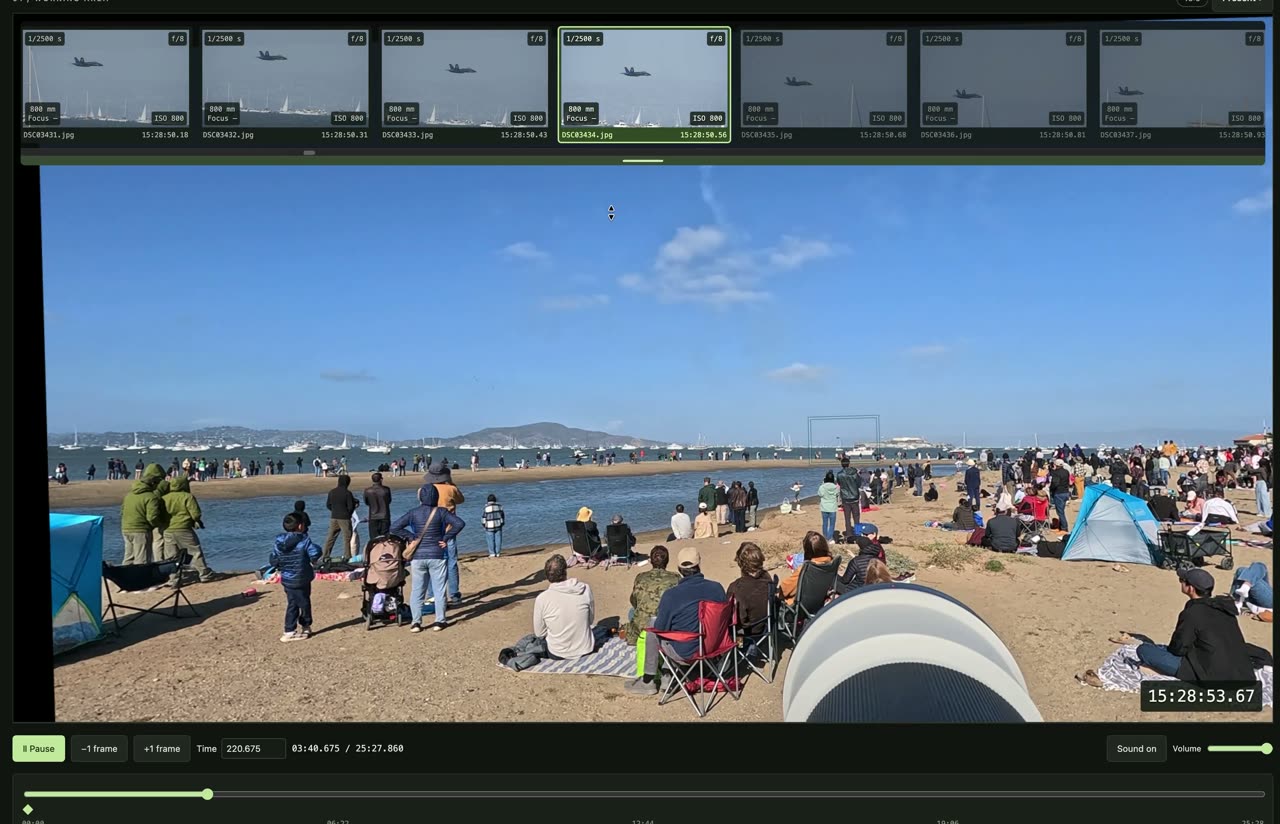The image size is (1280, 824).
Task: Click the 06:22 tick label on the timeline
Action: tap(338, 821)
